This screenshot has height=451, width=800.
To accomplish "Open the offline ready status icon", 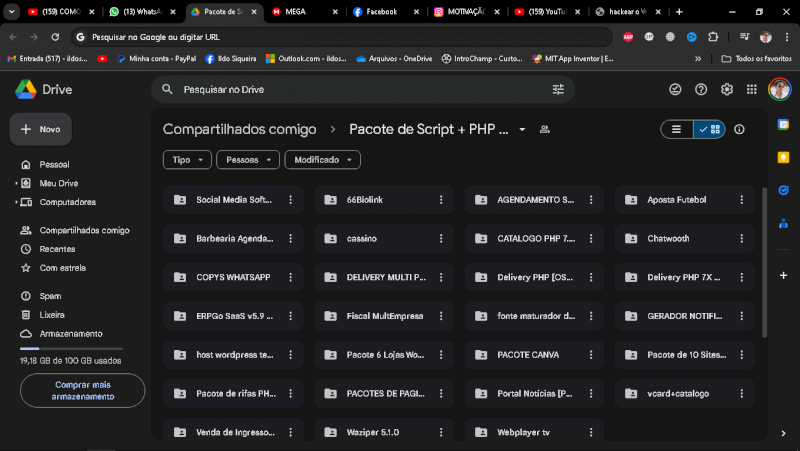I will 675,90.
